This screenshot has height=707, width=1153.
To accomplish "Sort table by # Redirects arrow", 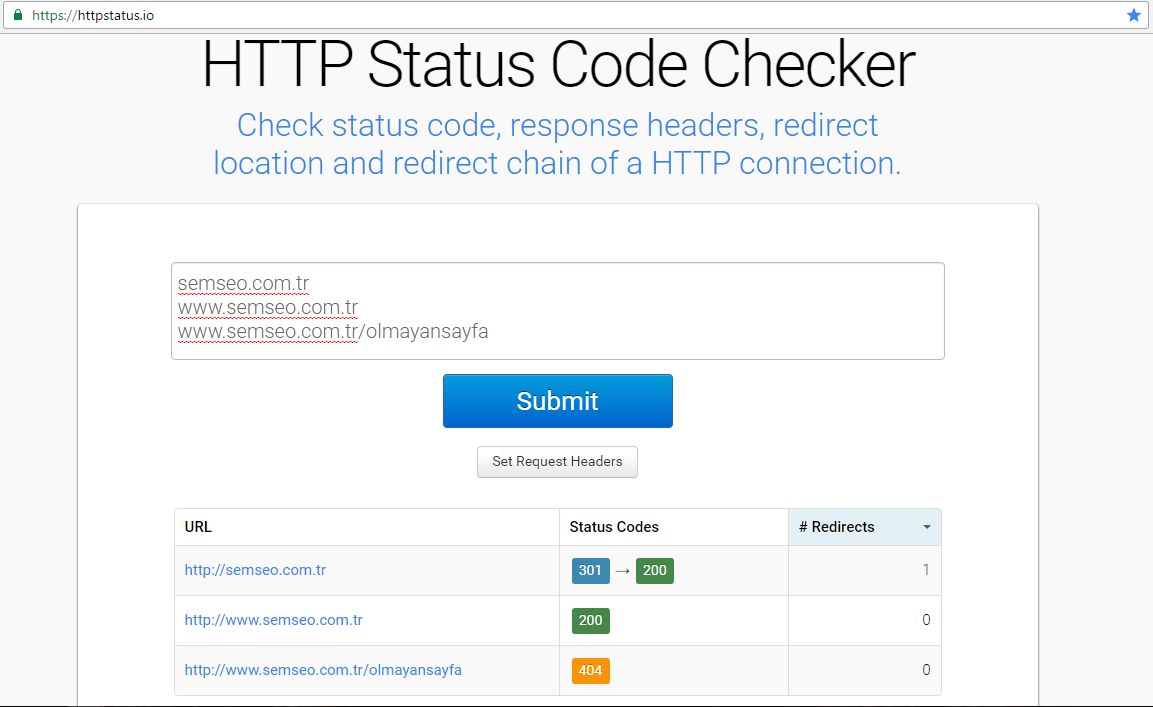I will pyautogui.click(x=927, y=527).
